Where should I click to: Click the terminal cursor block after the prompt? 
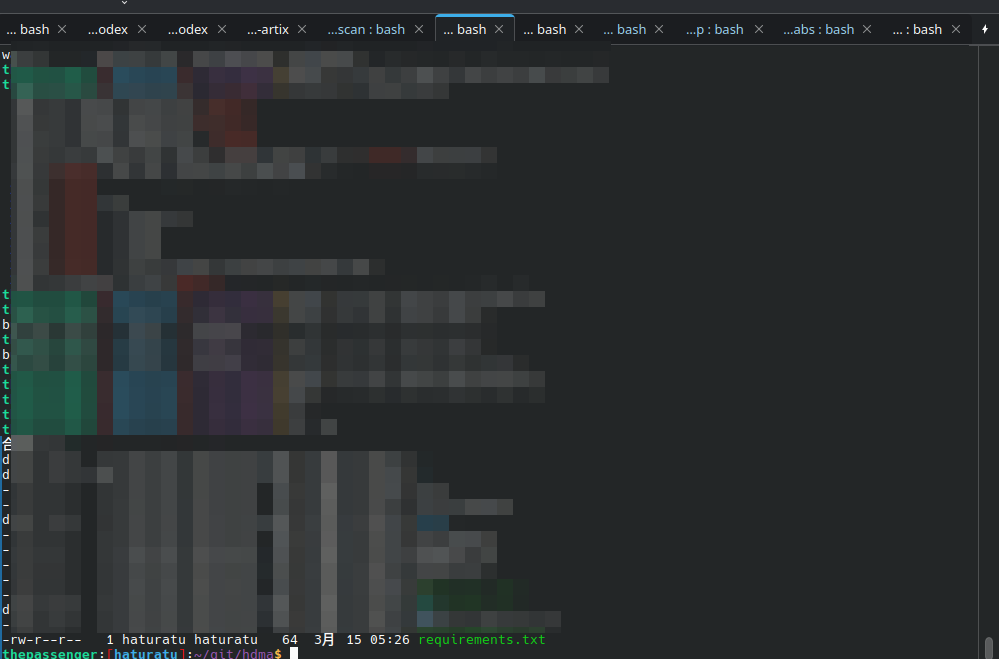[294, 653]
